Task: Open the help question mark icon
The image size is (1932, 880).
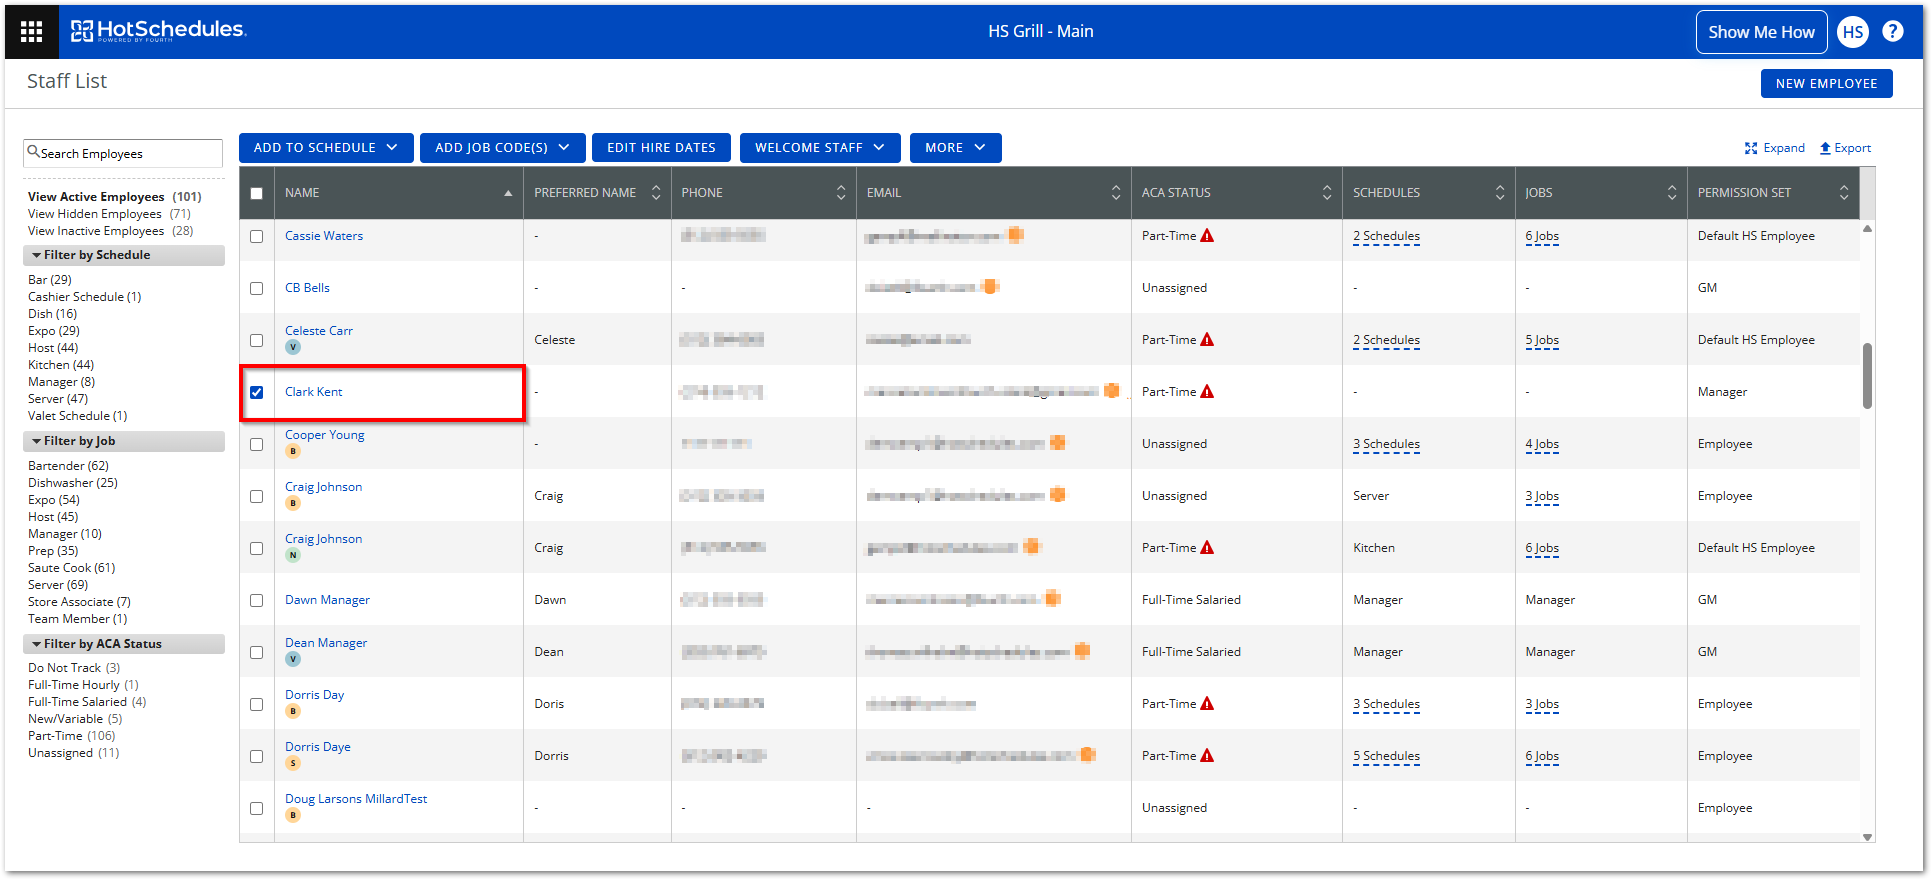Action: click(x=1893, y=31)
